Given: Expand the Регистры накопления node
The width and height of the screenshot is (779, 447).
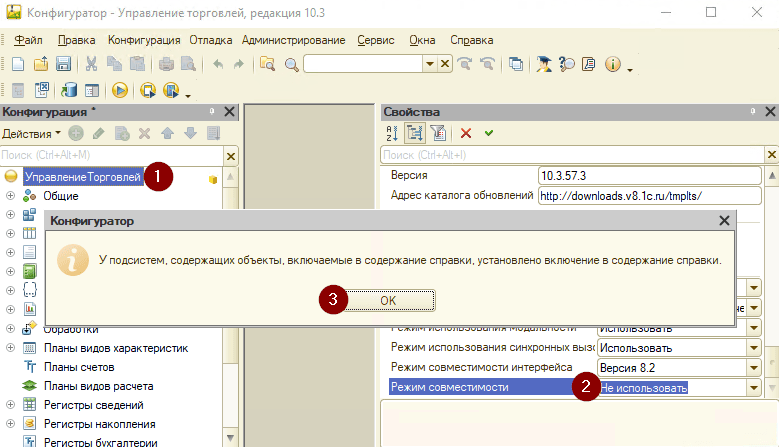Looking at the screenshot, I should pos(10,424).
